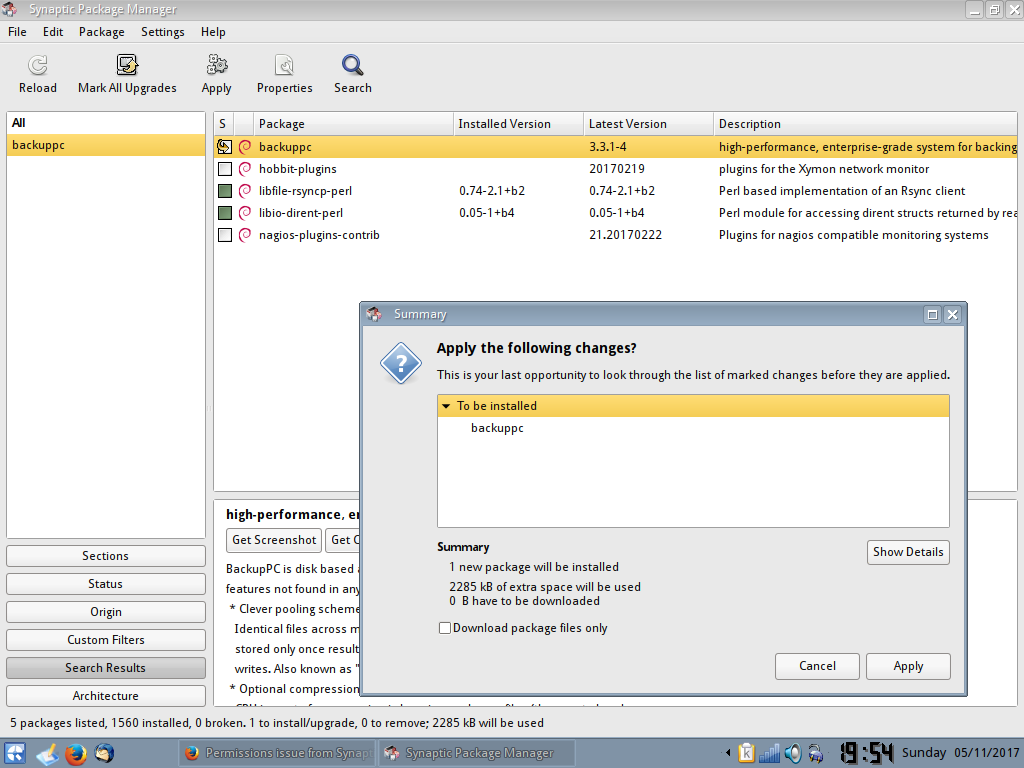1024x768 pixels.
Task: Open the Settings menu
Action: [163, 32]
